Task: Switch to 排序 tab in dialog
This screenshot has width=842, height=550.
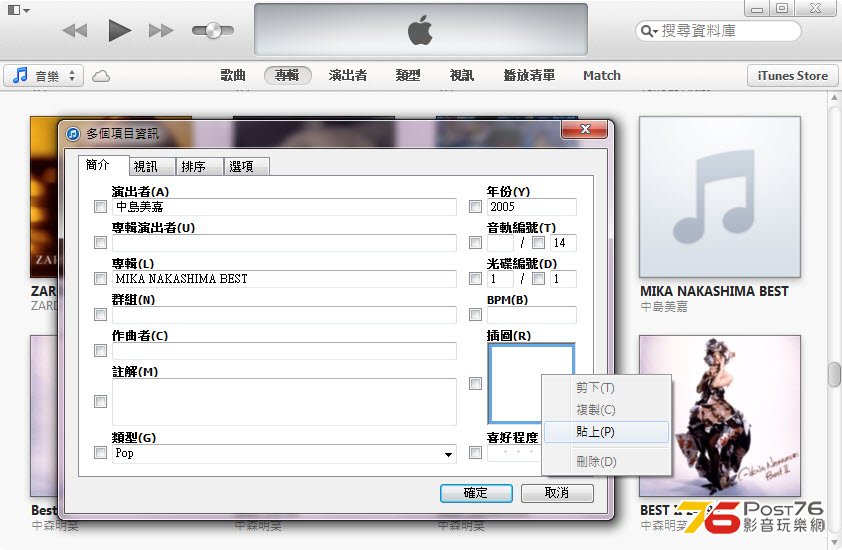Action: [x=200, y=167]
